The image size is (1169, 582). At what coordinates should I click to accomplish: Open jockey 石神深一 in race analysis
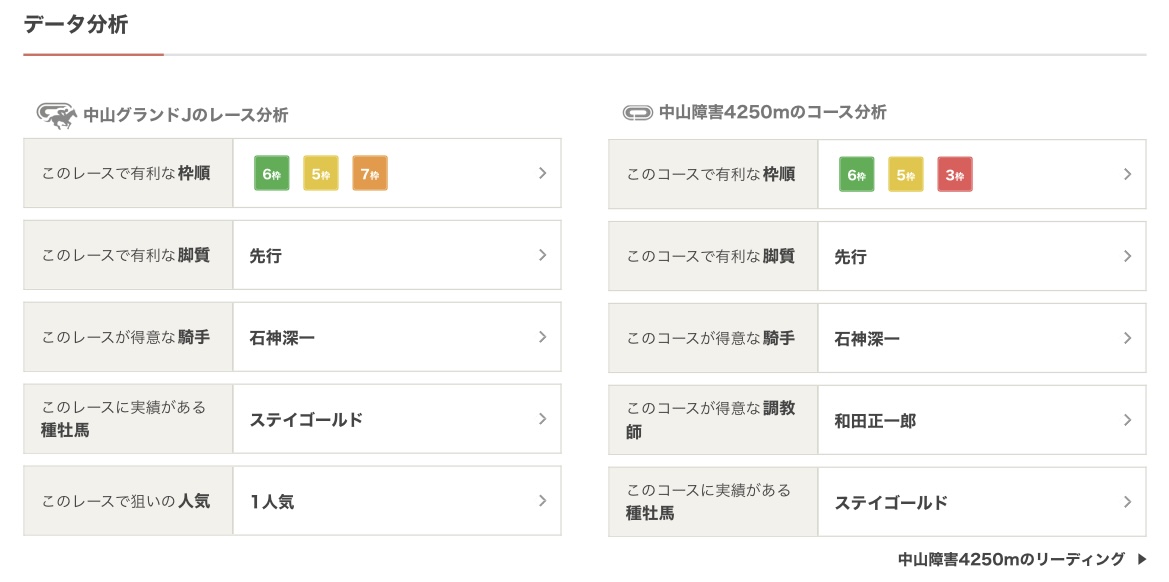(x=282, y=338)
